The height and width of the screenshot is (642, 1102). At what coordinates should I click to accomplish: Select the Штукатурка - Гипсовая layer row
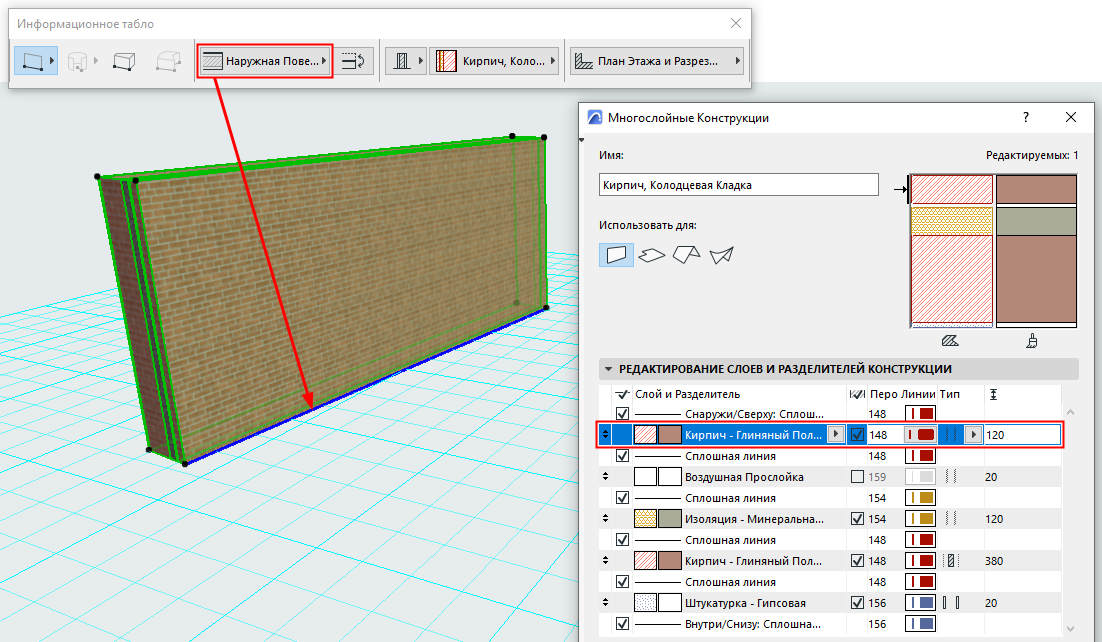tap(829, 603)
